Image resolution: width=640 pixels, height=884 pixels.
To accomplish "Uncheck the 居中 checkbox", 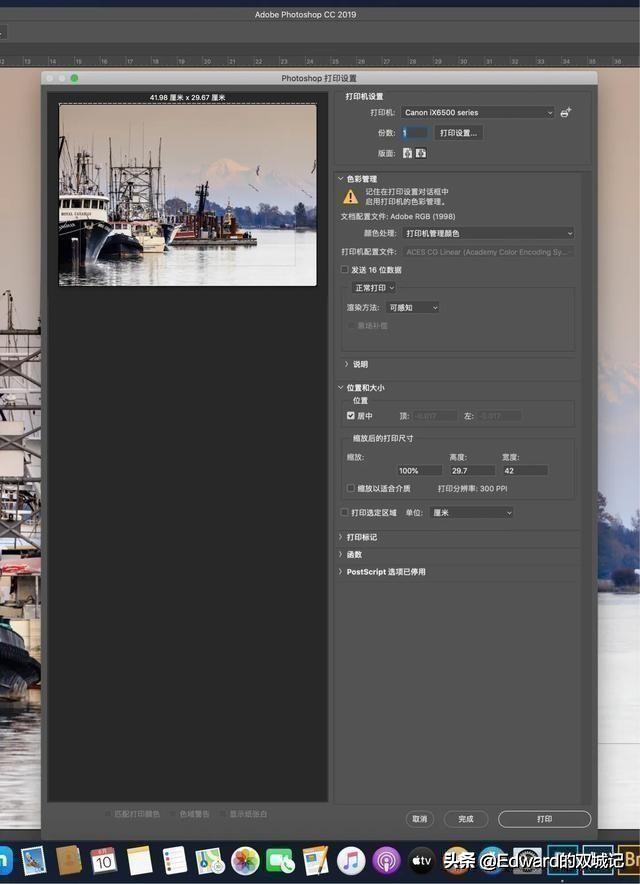I will 351,416.
